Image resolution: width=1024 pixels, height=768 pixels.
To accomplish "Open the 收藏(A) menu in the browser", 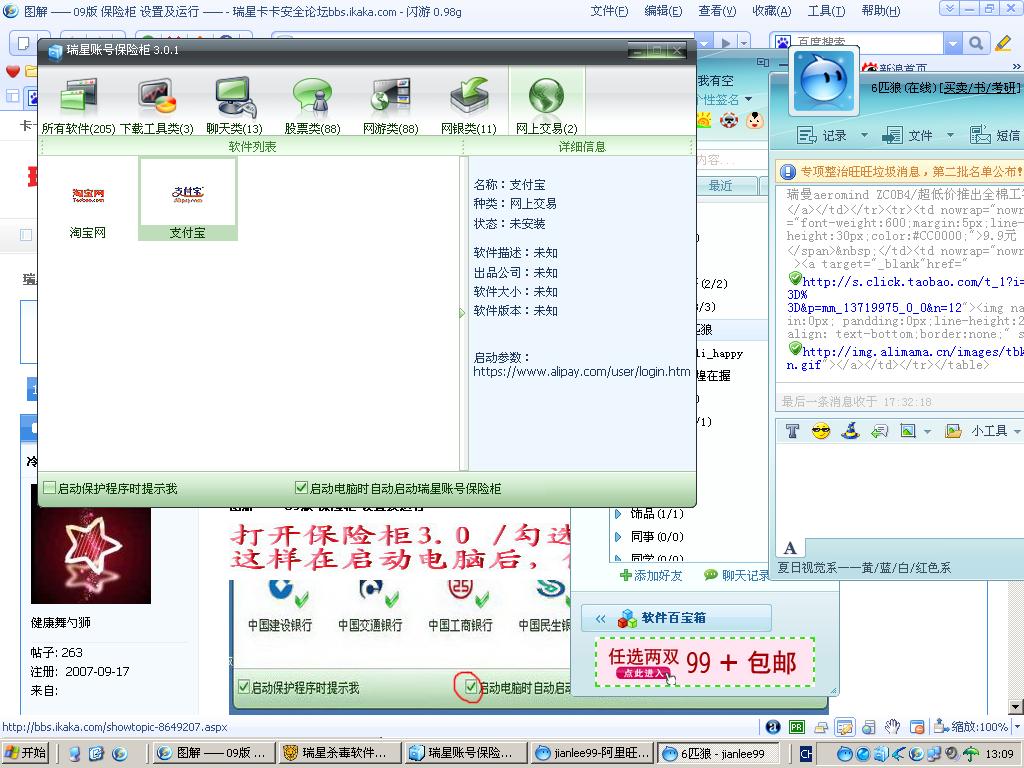I will 771,11.
